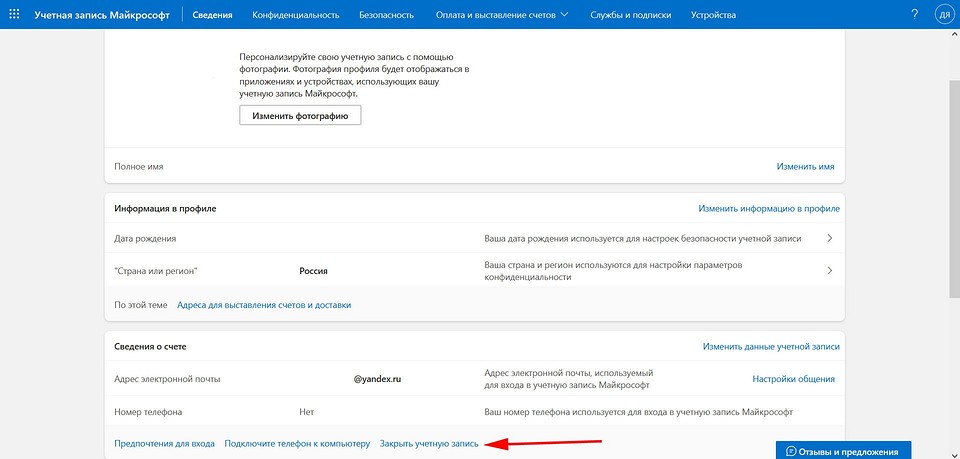Click Изменить данные учетной записи link
The height and width of the screenshot is (459, 960).
(771, 346)
